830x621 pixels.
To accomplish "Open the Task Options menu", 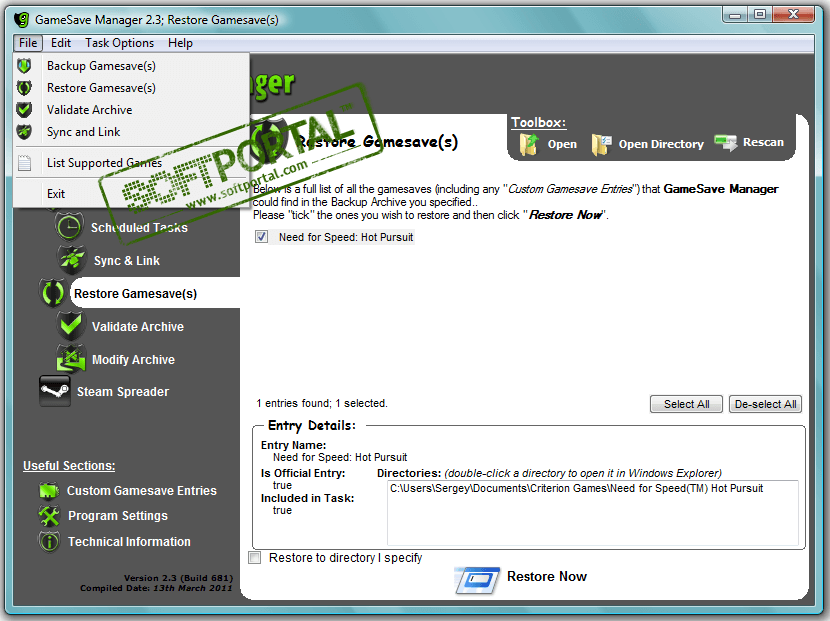I will [x=120, y=43].
